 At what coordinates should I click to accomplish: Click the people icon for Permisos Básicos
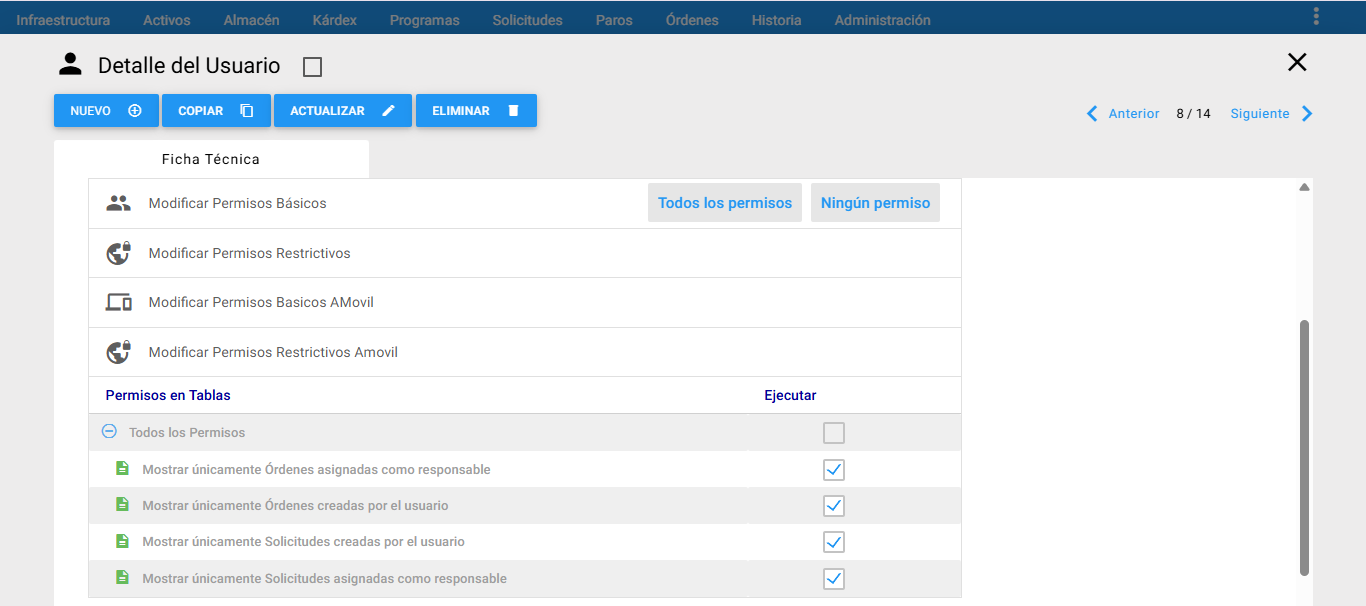(118, 203)
